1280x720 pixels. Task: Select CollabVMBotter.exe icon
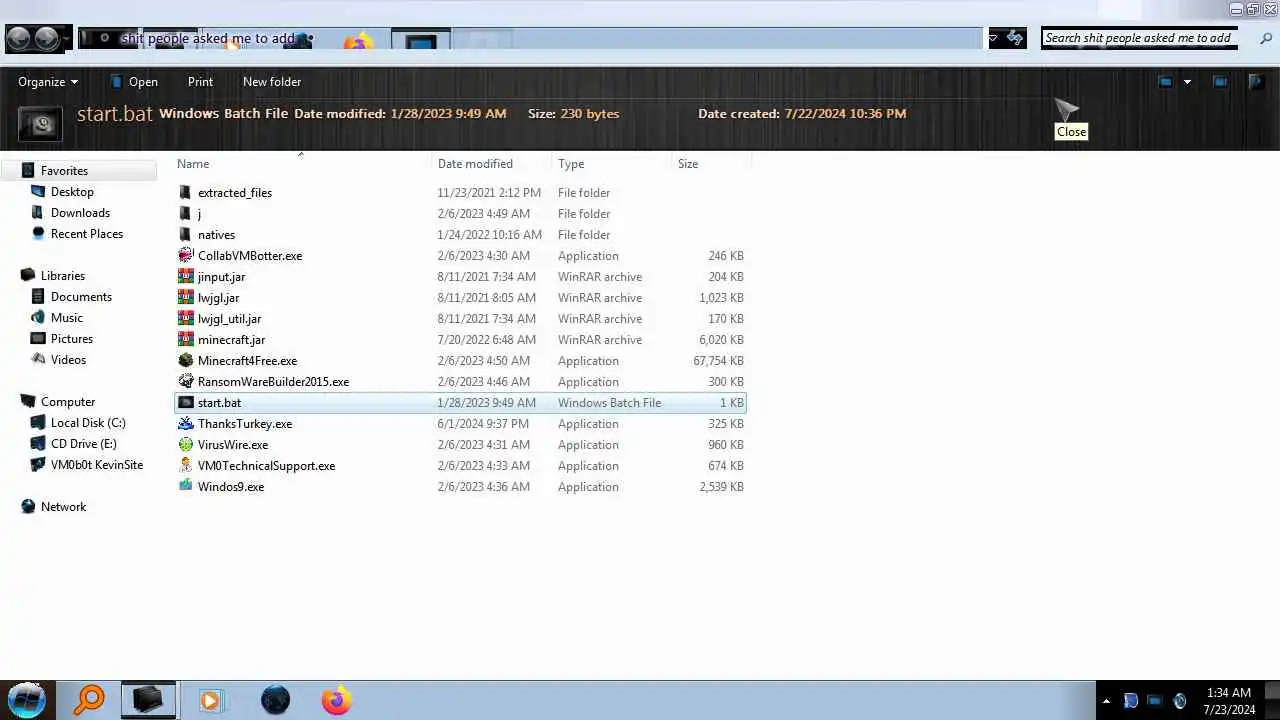(185, 256)
